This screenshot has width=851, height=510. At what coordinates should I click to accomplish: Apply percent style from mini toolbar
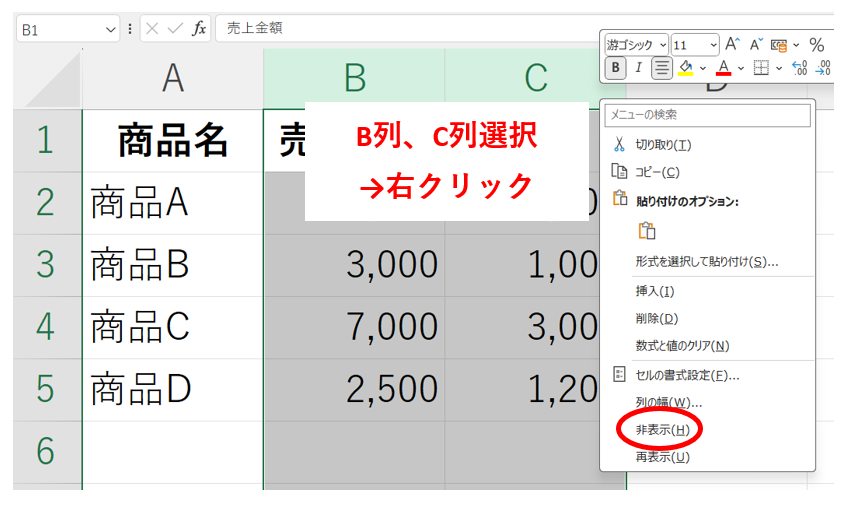click(x=817, y=45)
